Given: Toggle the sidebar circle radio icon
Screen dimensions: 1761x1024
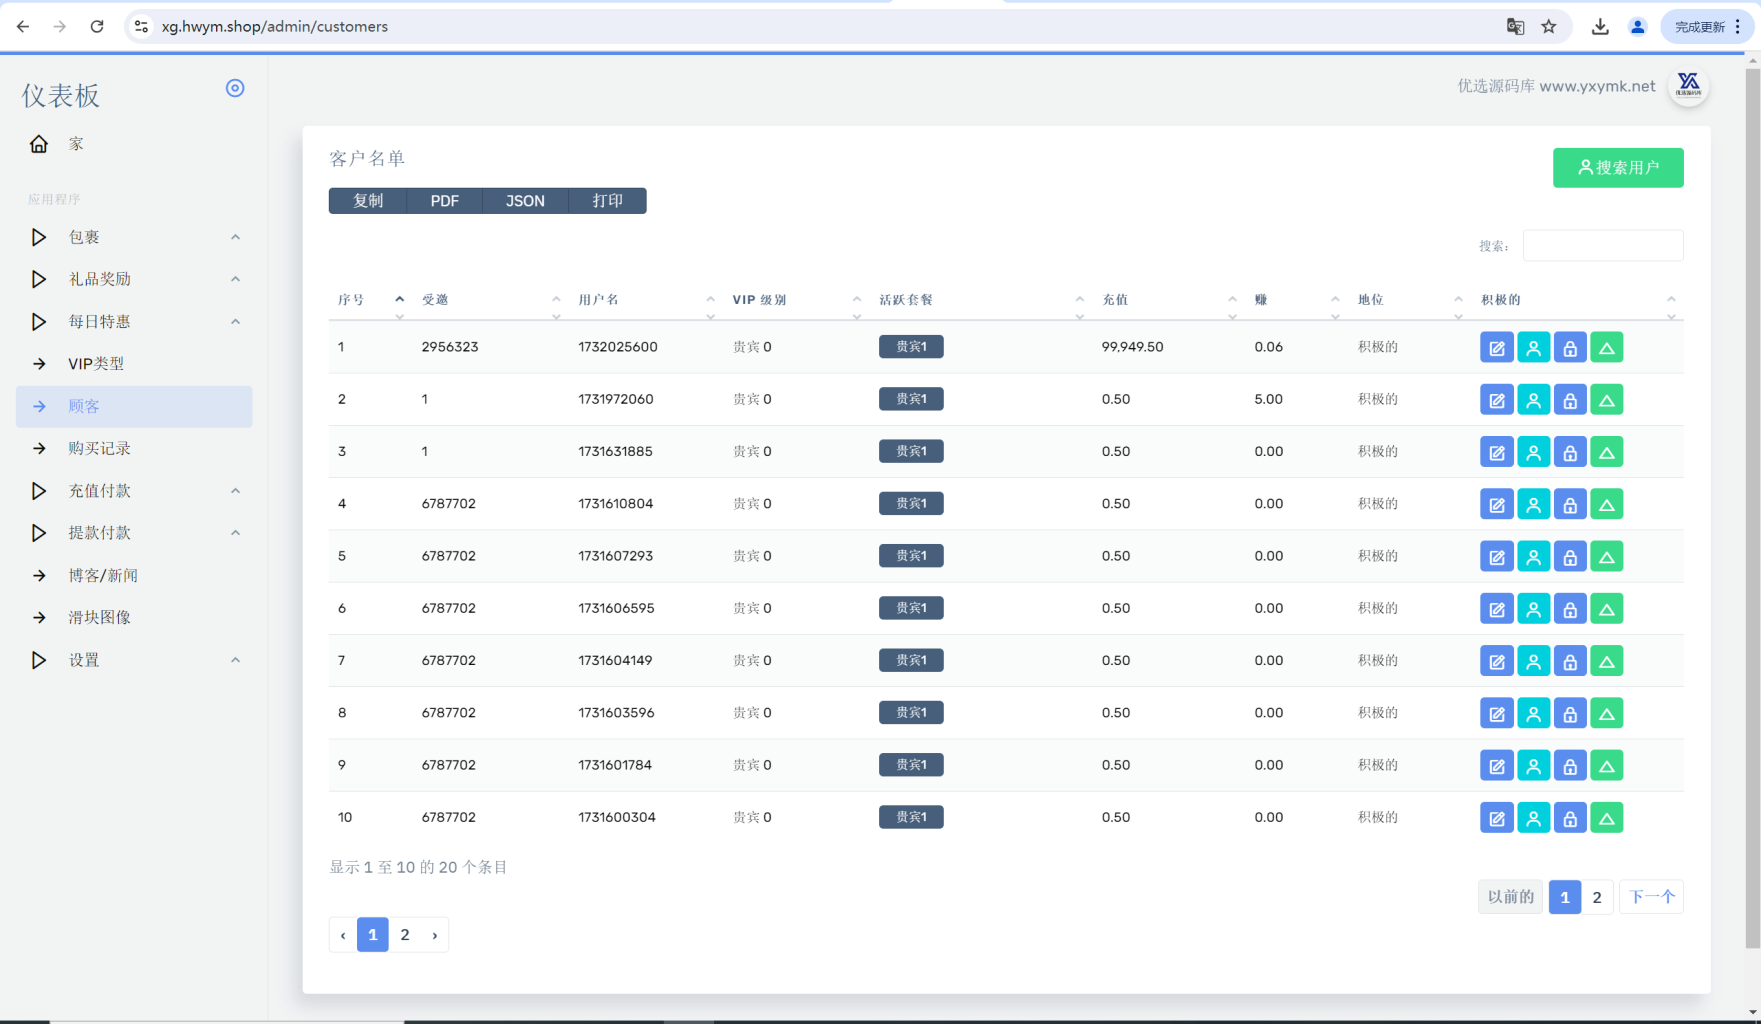Looking at the screenshot, I should point(235,88).
